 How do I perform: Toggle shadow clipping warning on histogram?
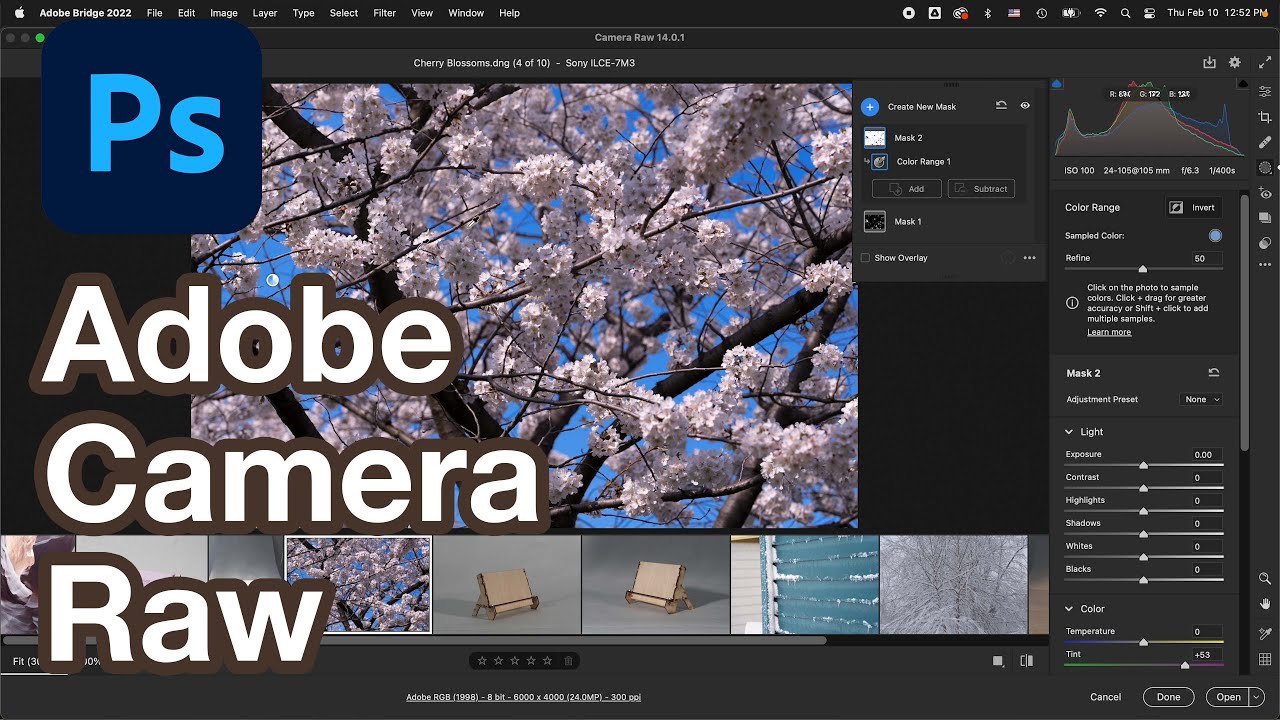1058,85
